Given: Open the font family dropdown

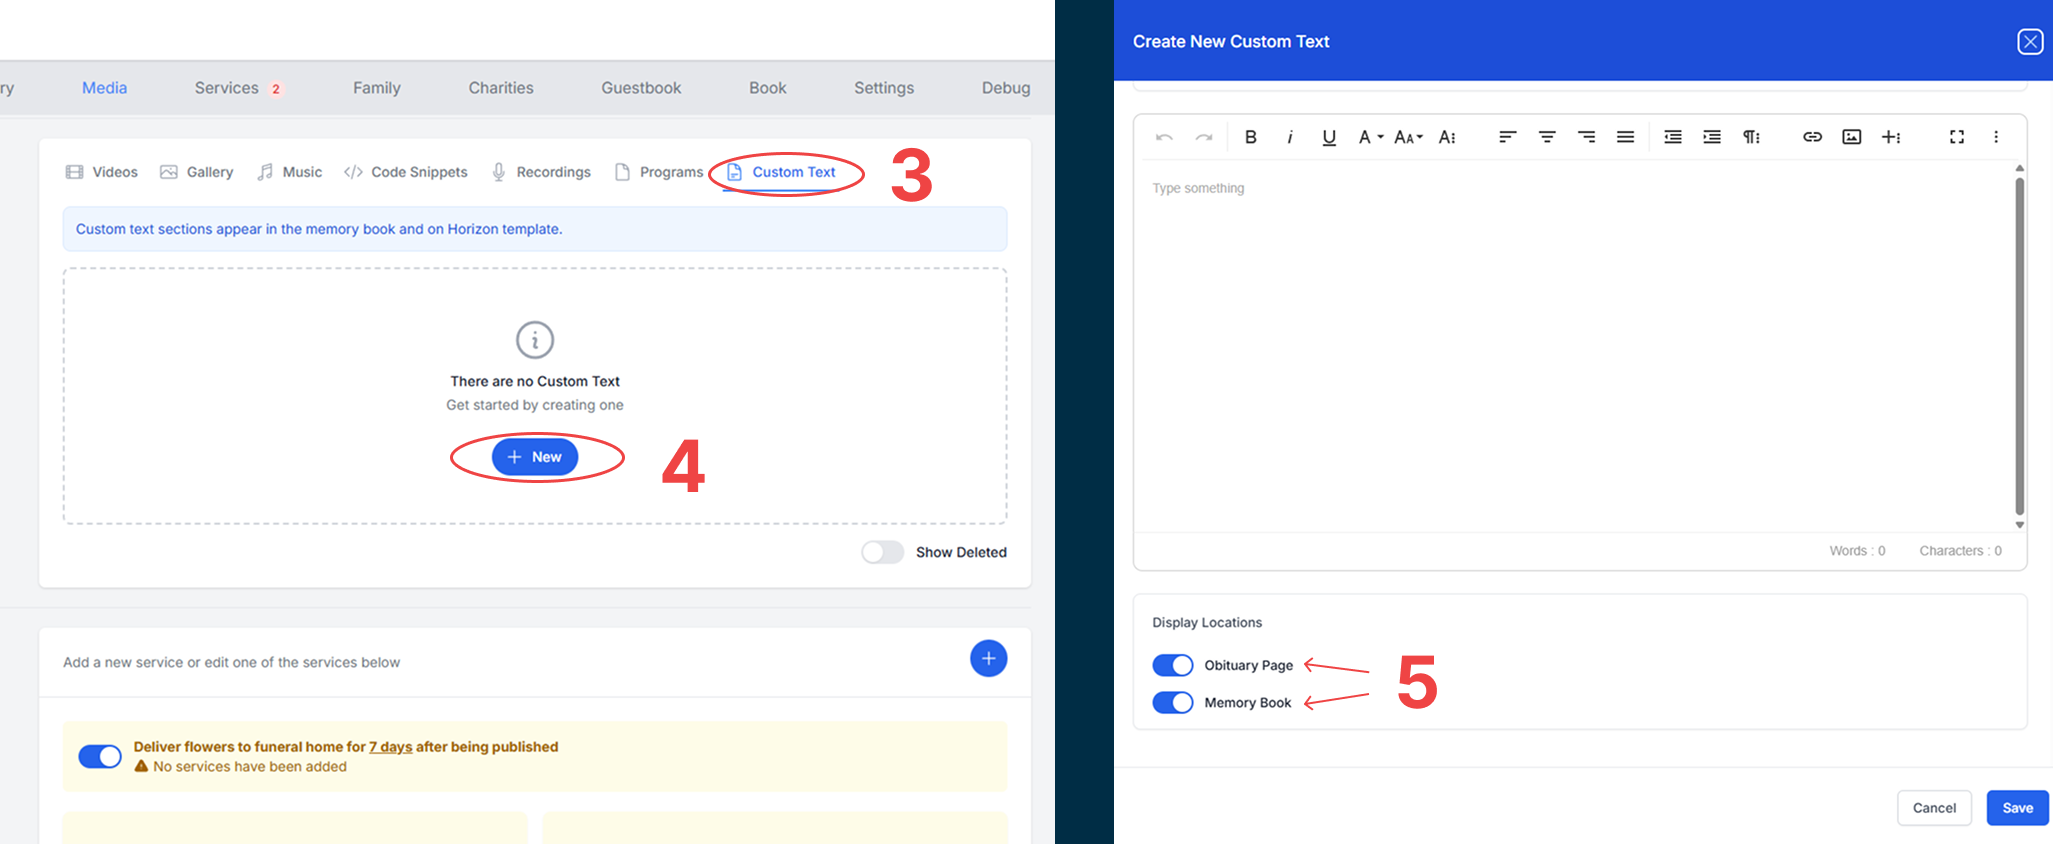Looking at the screenshot, I should (x=1370, y=137).
